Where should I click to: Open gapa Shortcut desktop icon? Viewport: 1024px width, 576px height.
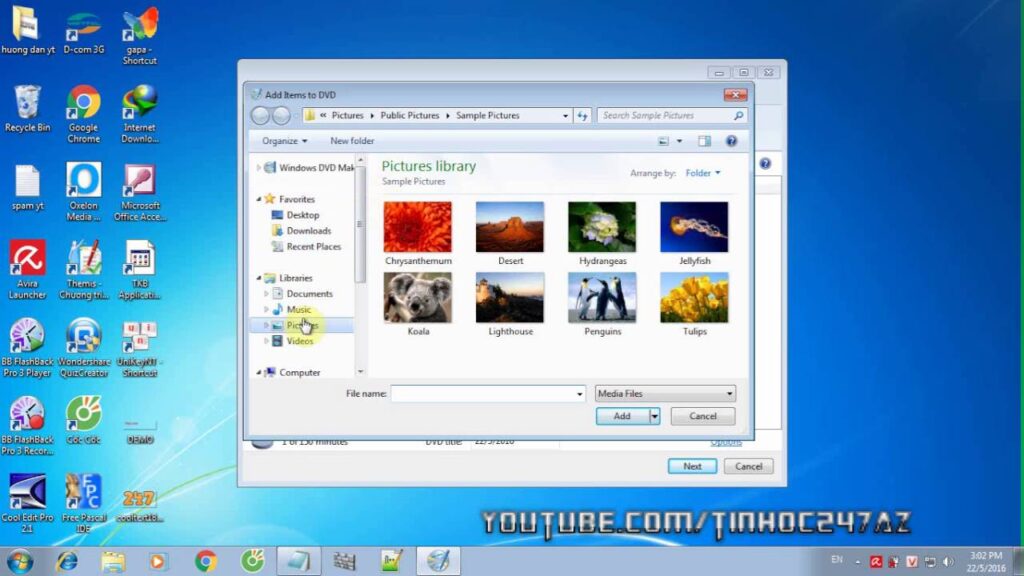(139, 37)
